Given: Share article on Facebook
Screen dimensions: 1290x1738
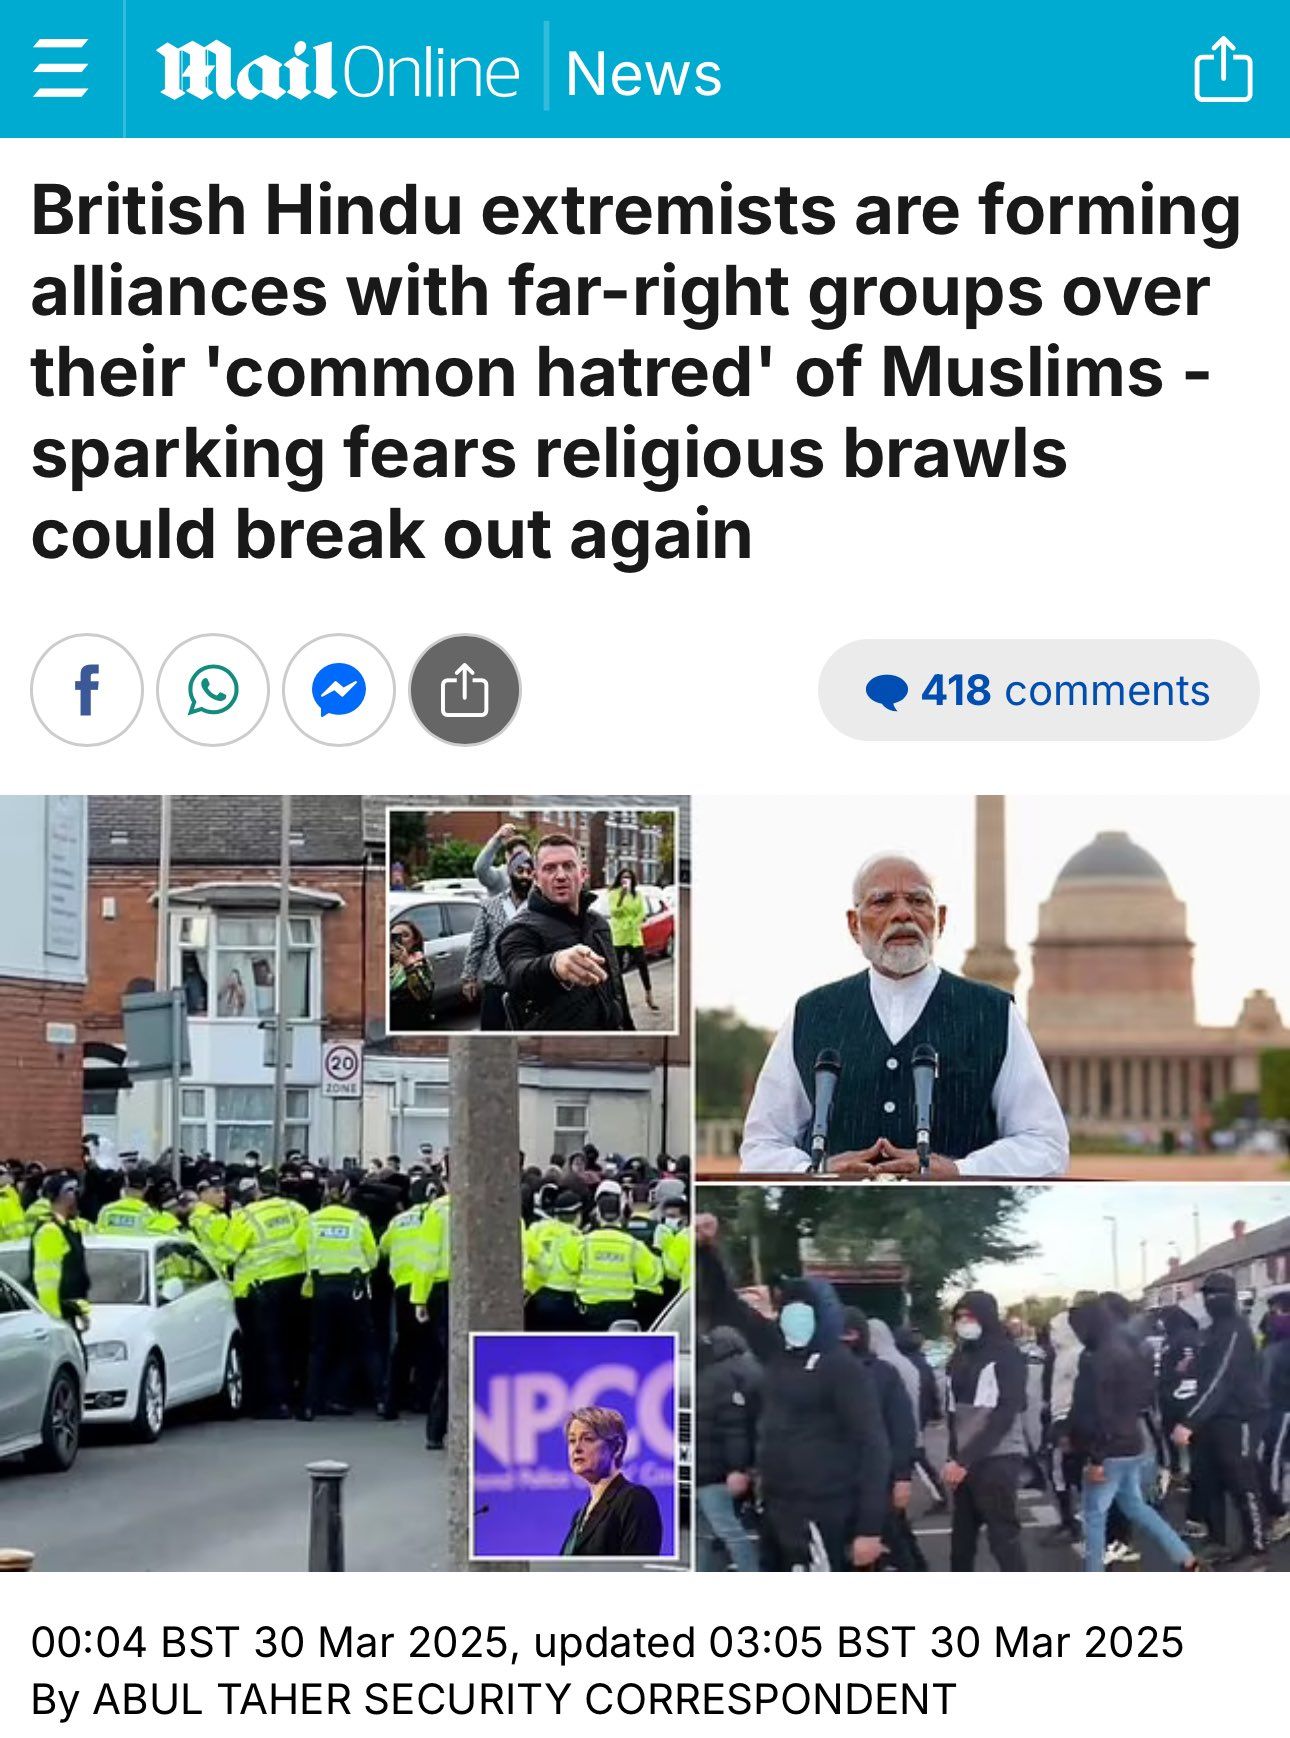Looking at the screenshot, I should pos(87,690).
